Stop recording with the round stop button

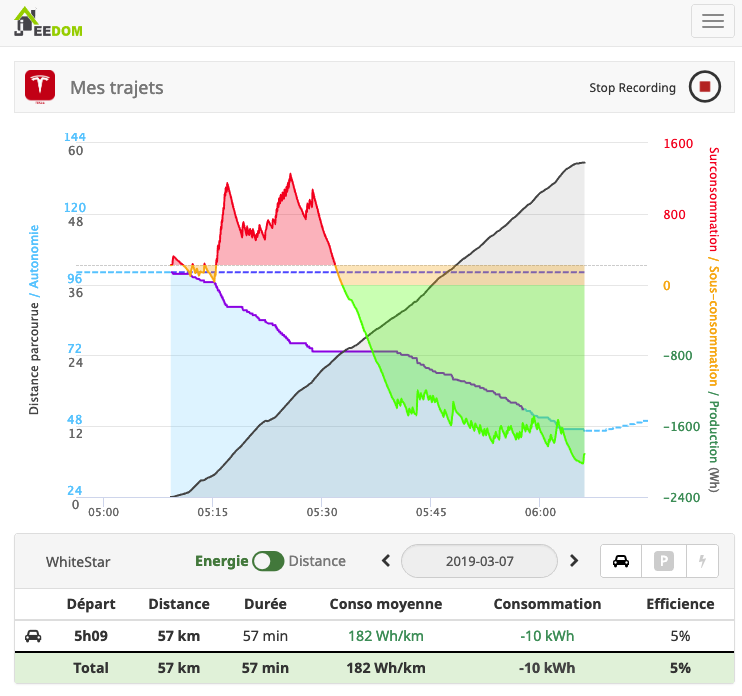click(705, 87)
